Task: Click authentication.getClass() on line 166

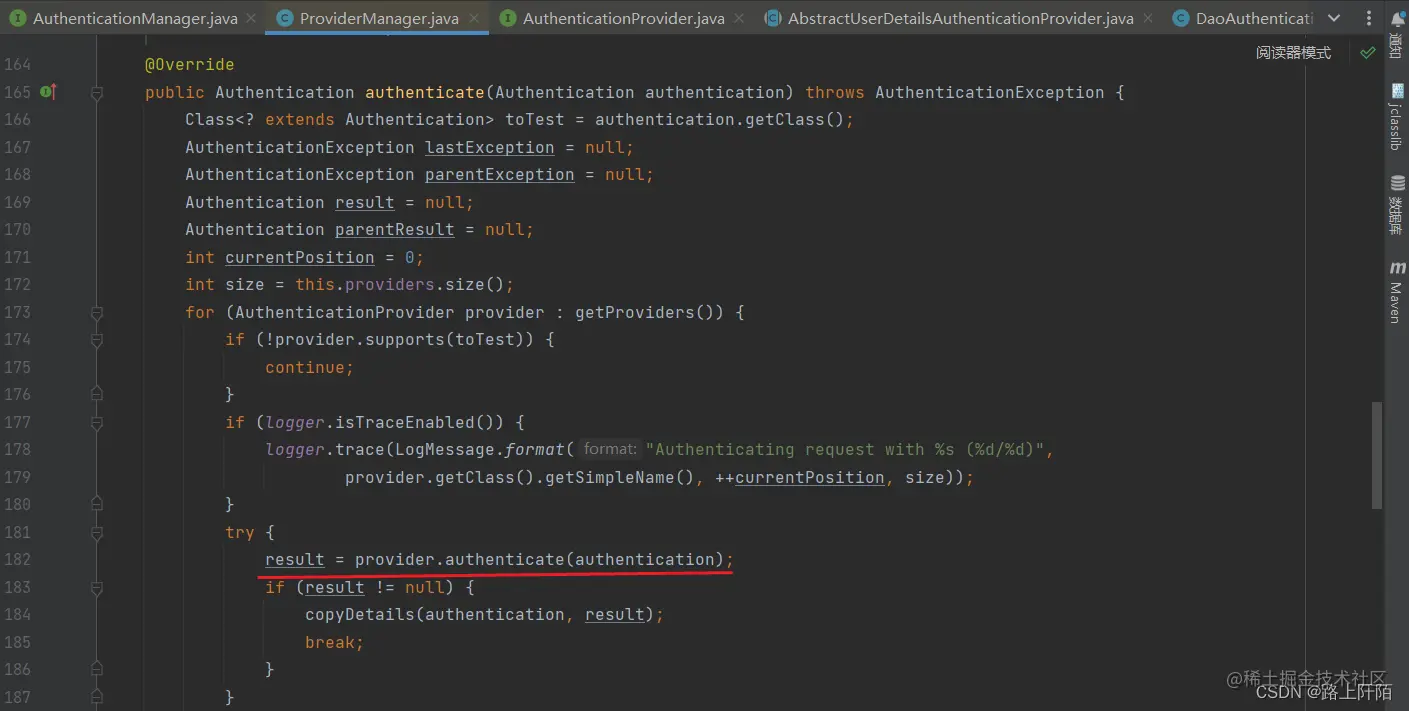Action: 720,120
